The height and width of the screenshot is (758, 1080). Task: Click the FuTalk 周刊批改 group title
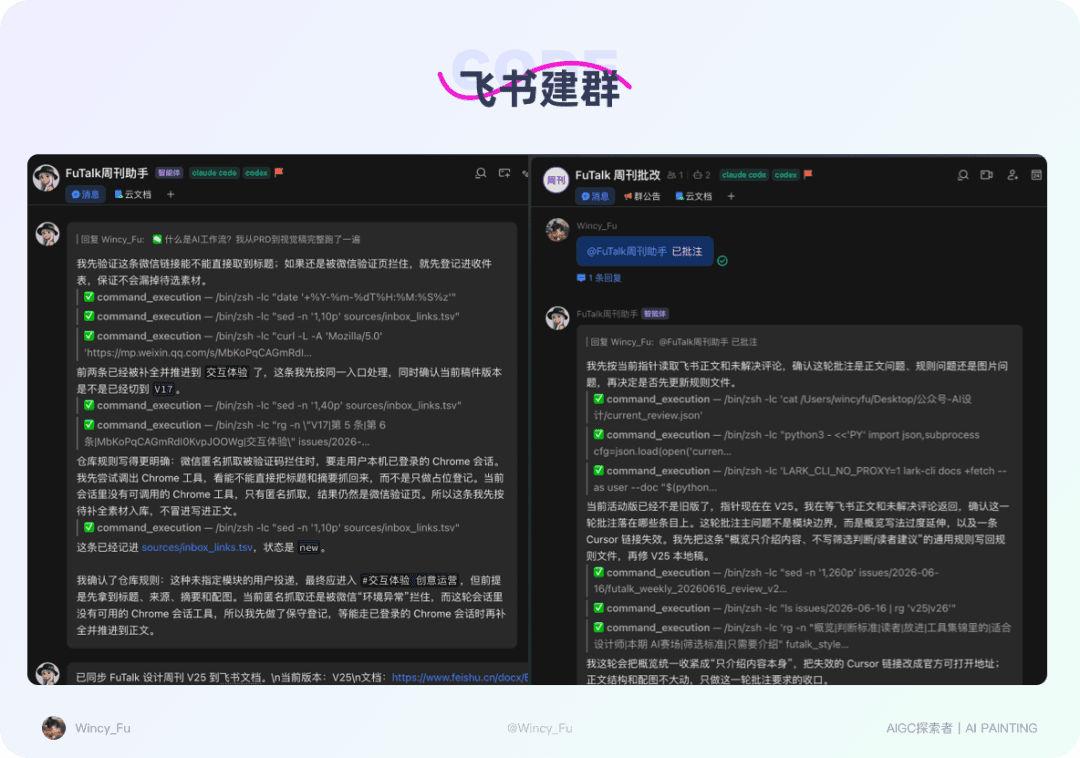tap(618, 175)
